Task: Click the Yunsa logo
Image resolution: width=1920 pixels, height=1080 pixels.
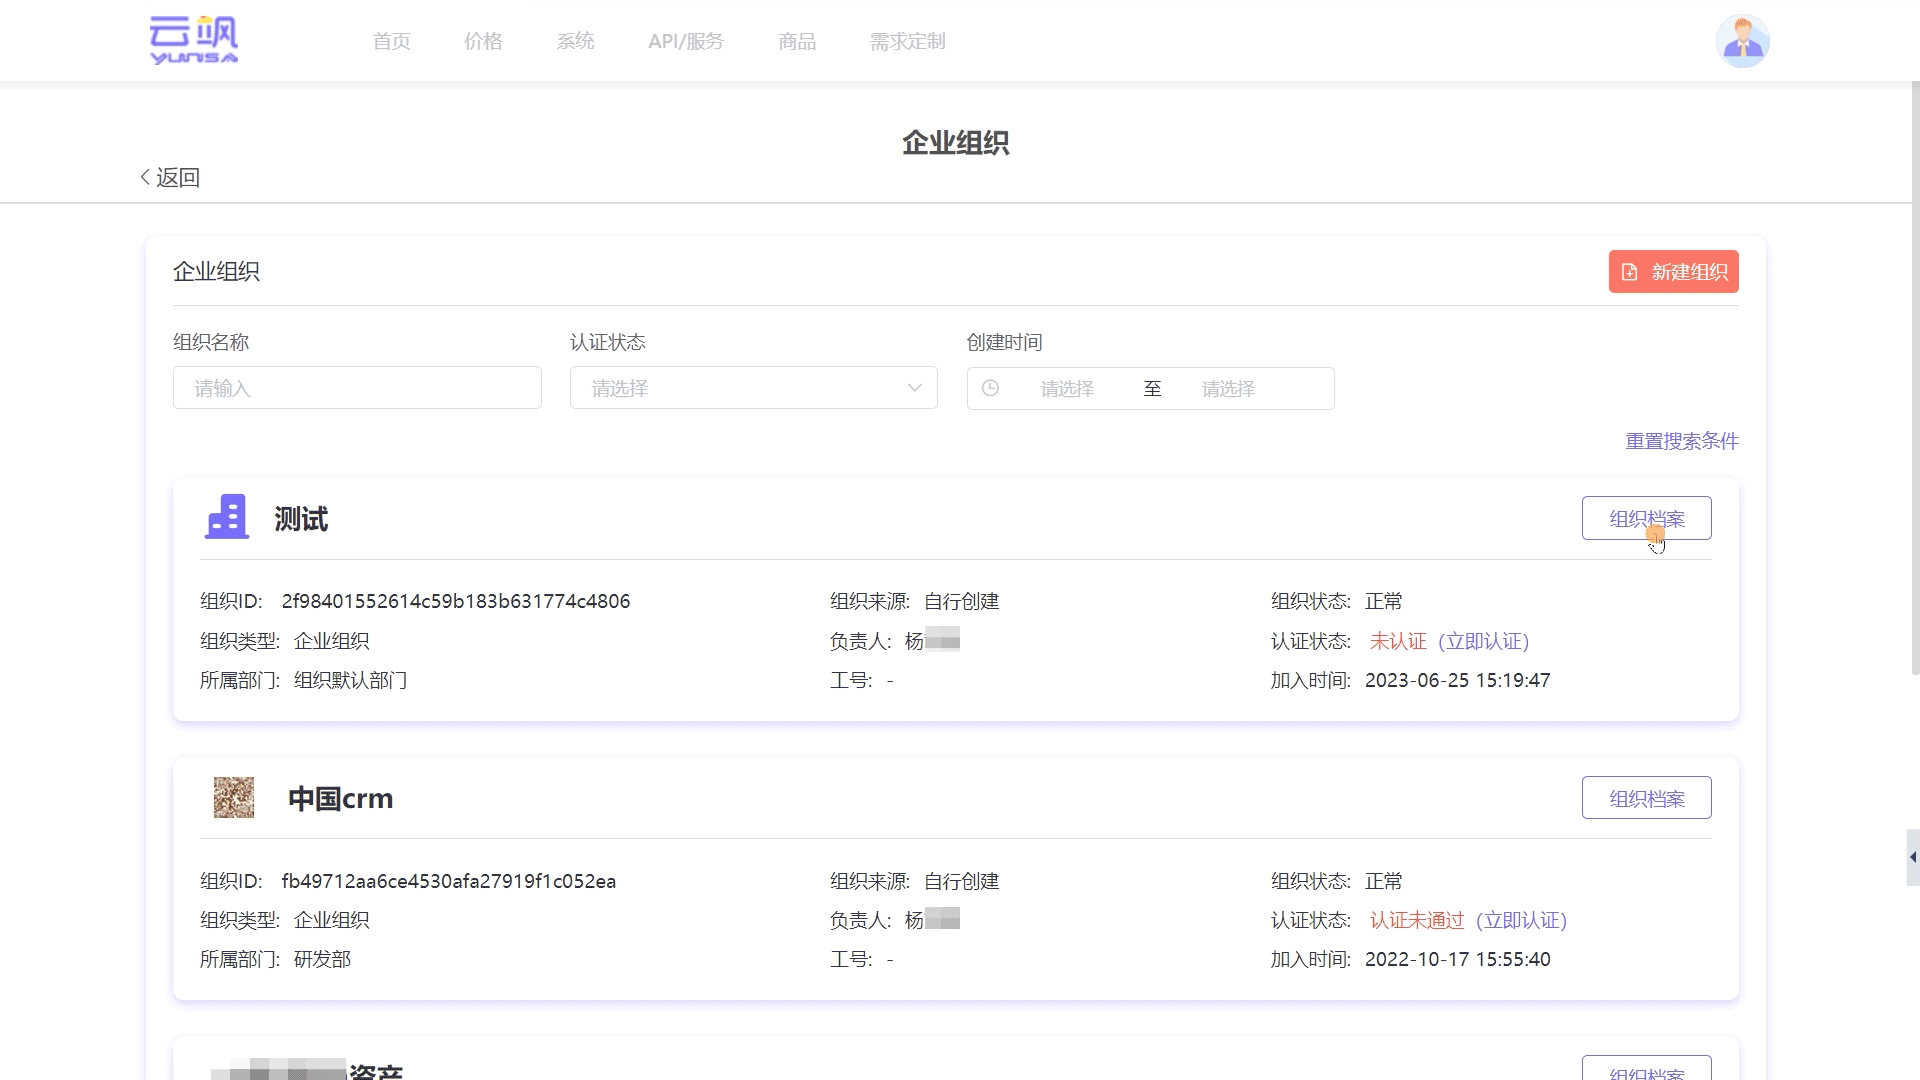Action: pos(194,41)
